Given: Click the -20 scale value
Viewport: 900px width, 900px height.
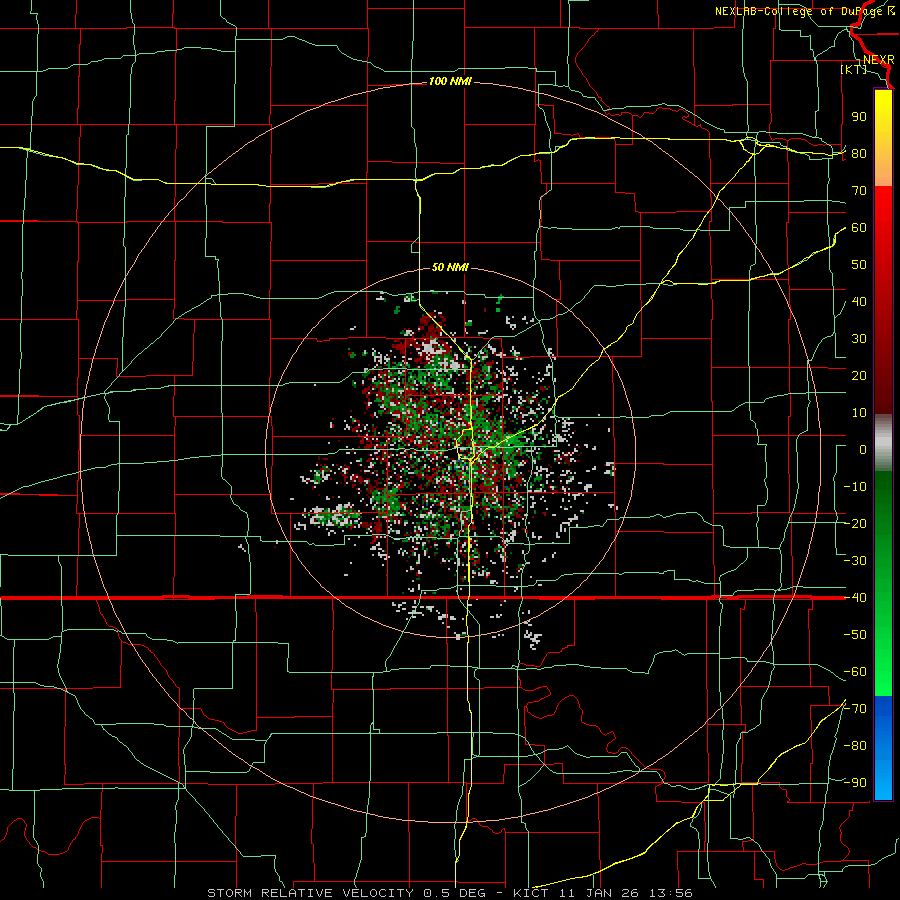Looking at the screenshot, I should pos(855,523).
